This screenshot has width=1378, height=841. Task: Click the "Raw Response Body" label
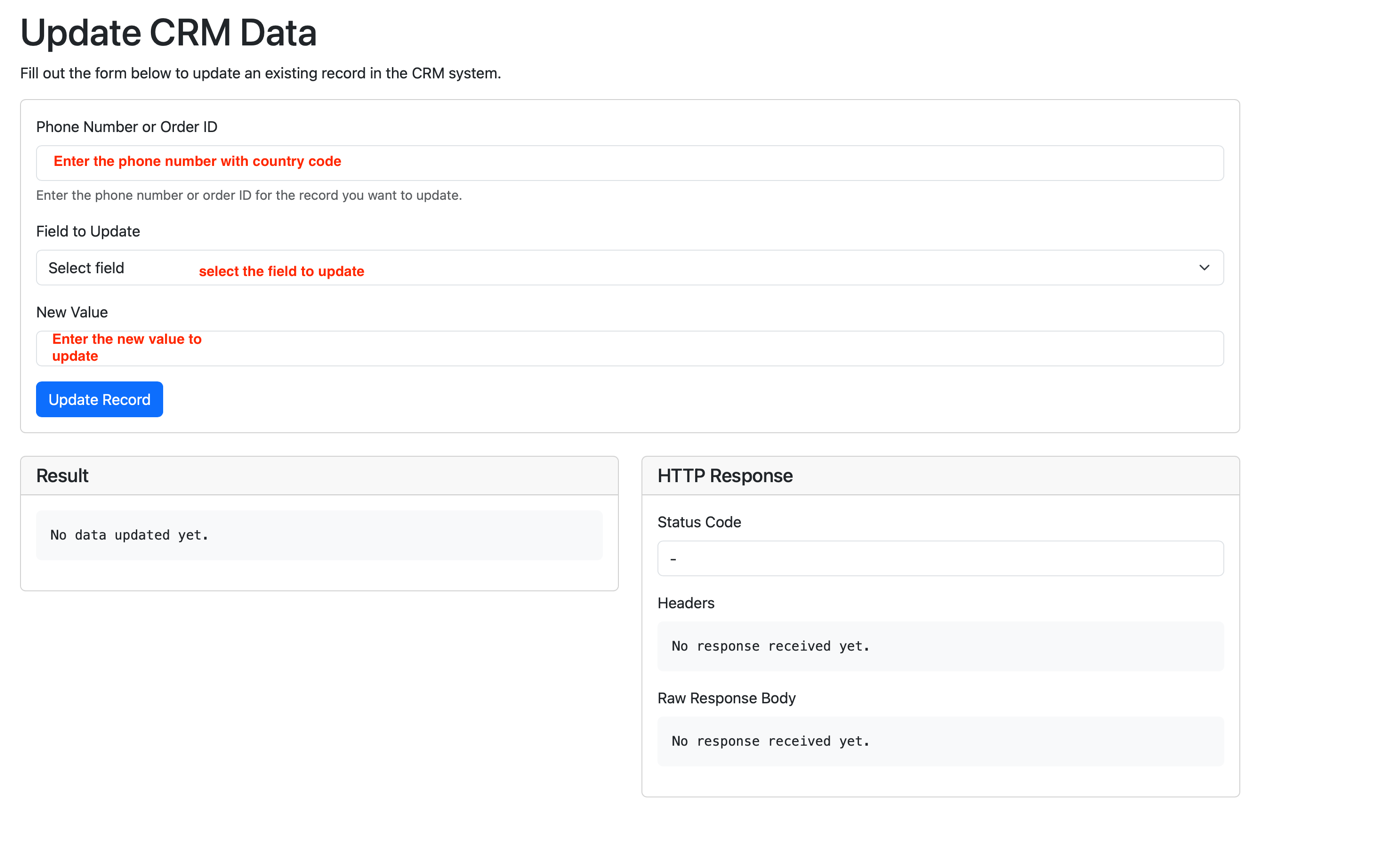pyautogui.click(x=726, y=698)
